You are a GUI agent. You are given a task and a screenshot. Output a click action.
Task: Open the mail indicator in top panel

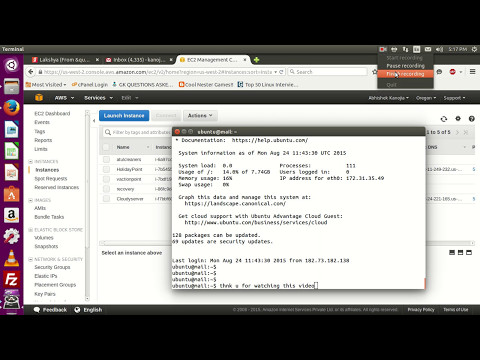pos(428,49)
